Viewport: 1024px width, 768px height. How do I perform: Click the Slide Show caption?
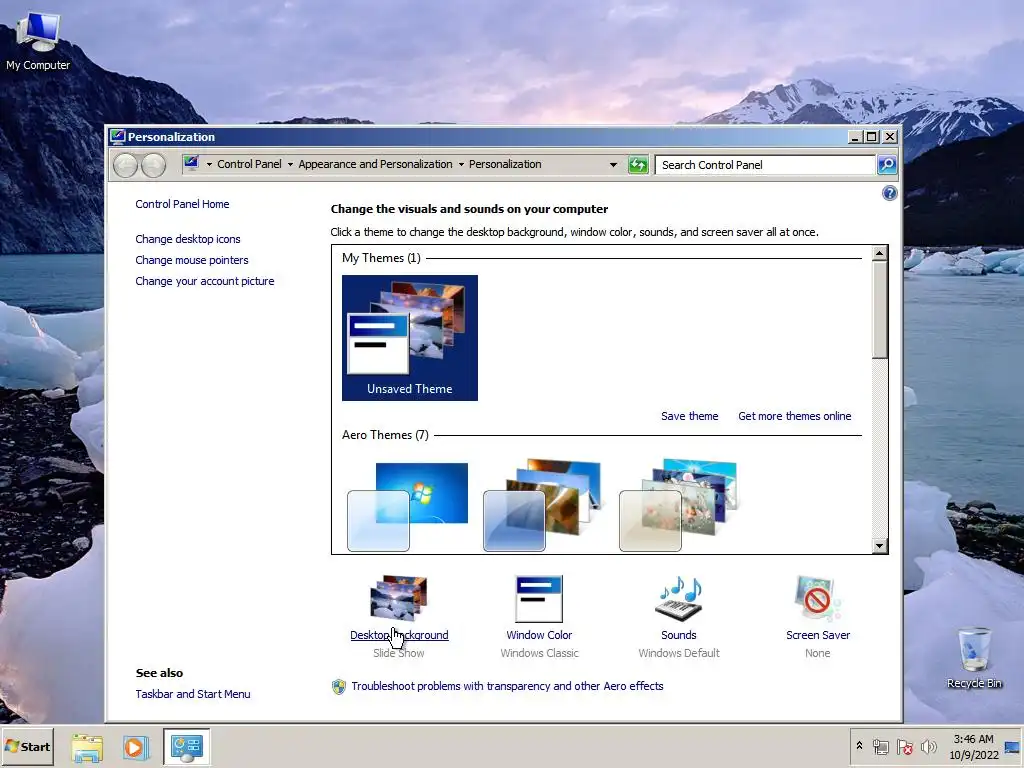398,653
